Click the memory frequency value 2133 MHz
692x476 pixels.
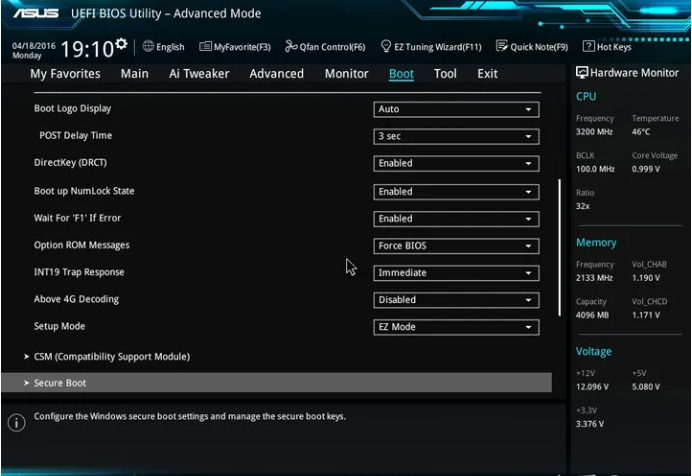pos(594,278)
